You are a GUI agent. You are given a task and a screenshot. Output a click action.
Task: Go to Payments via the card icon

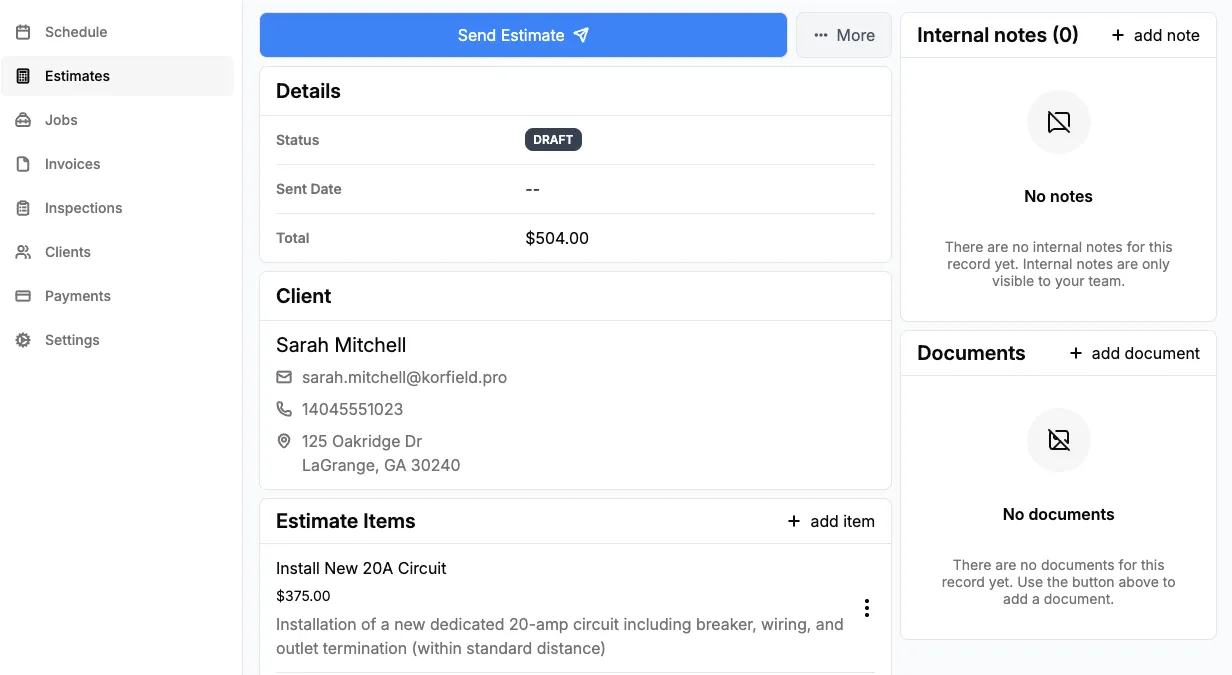point(22,296)
